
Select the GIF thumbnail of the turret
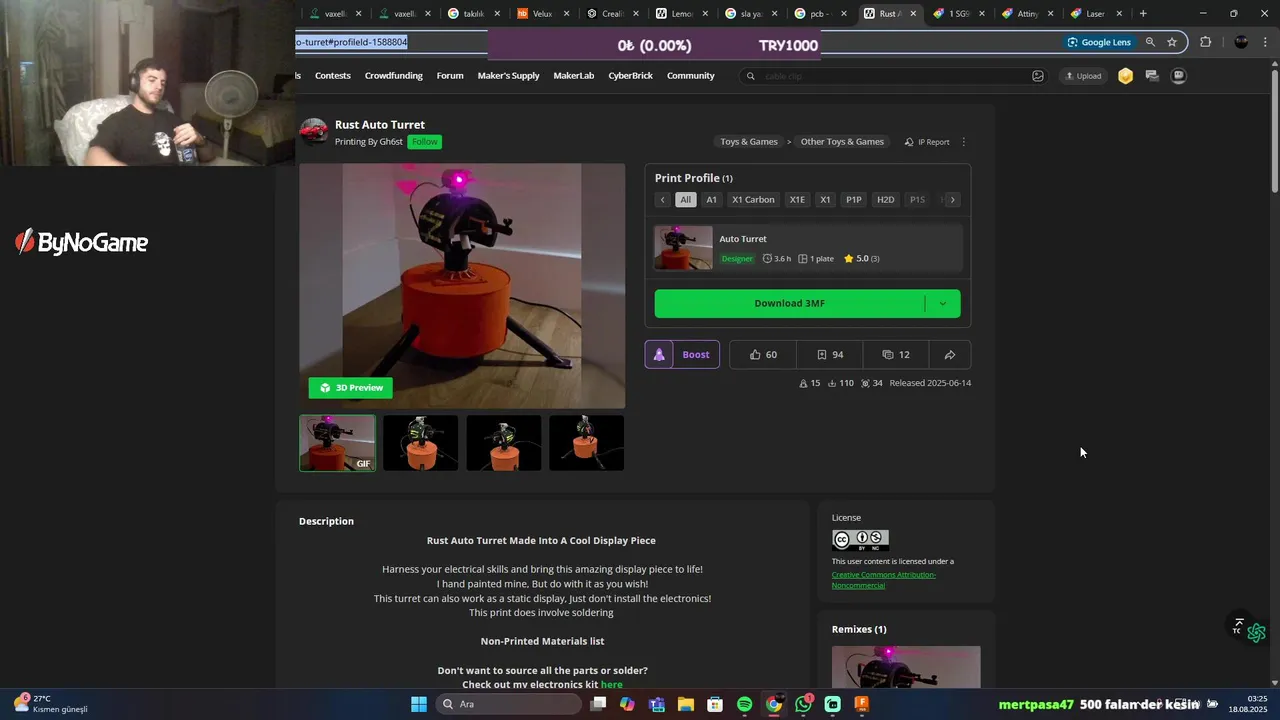coord(338,443)
